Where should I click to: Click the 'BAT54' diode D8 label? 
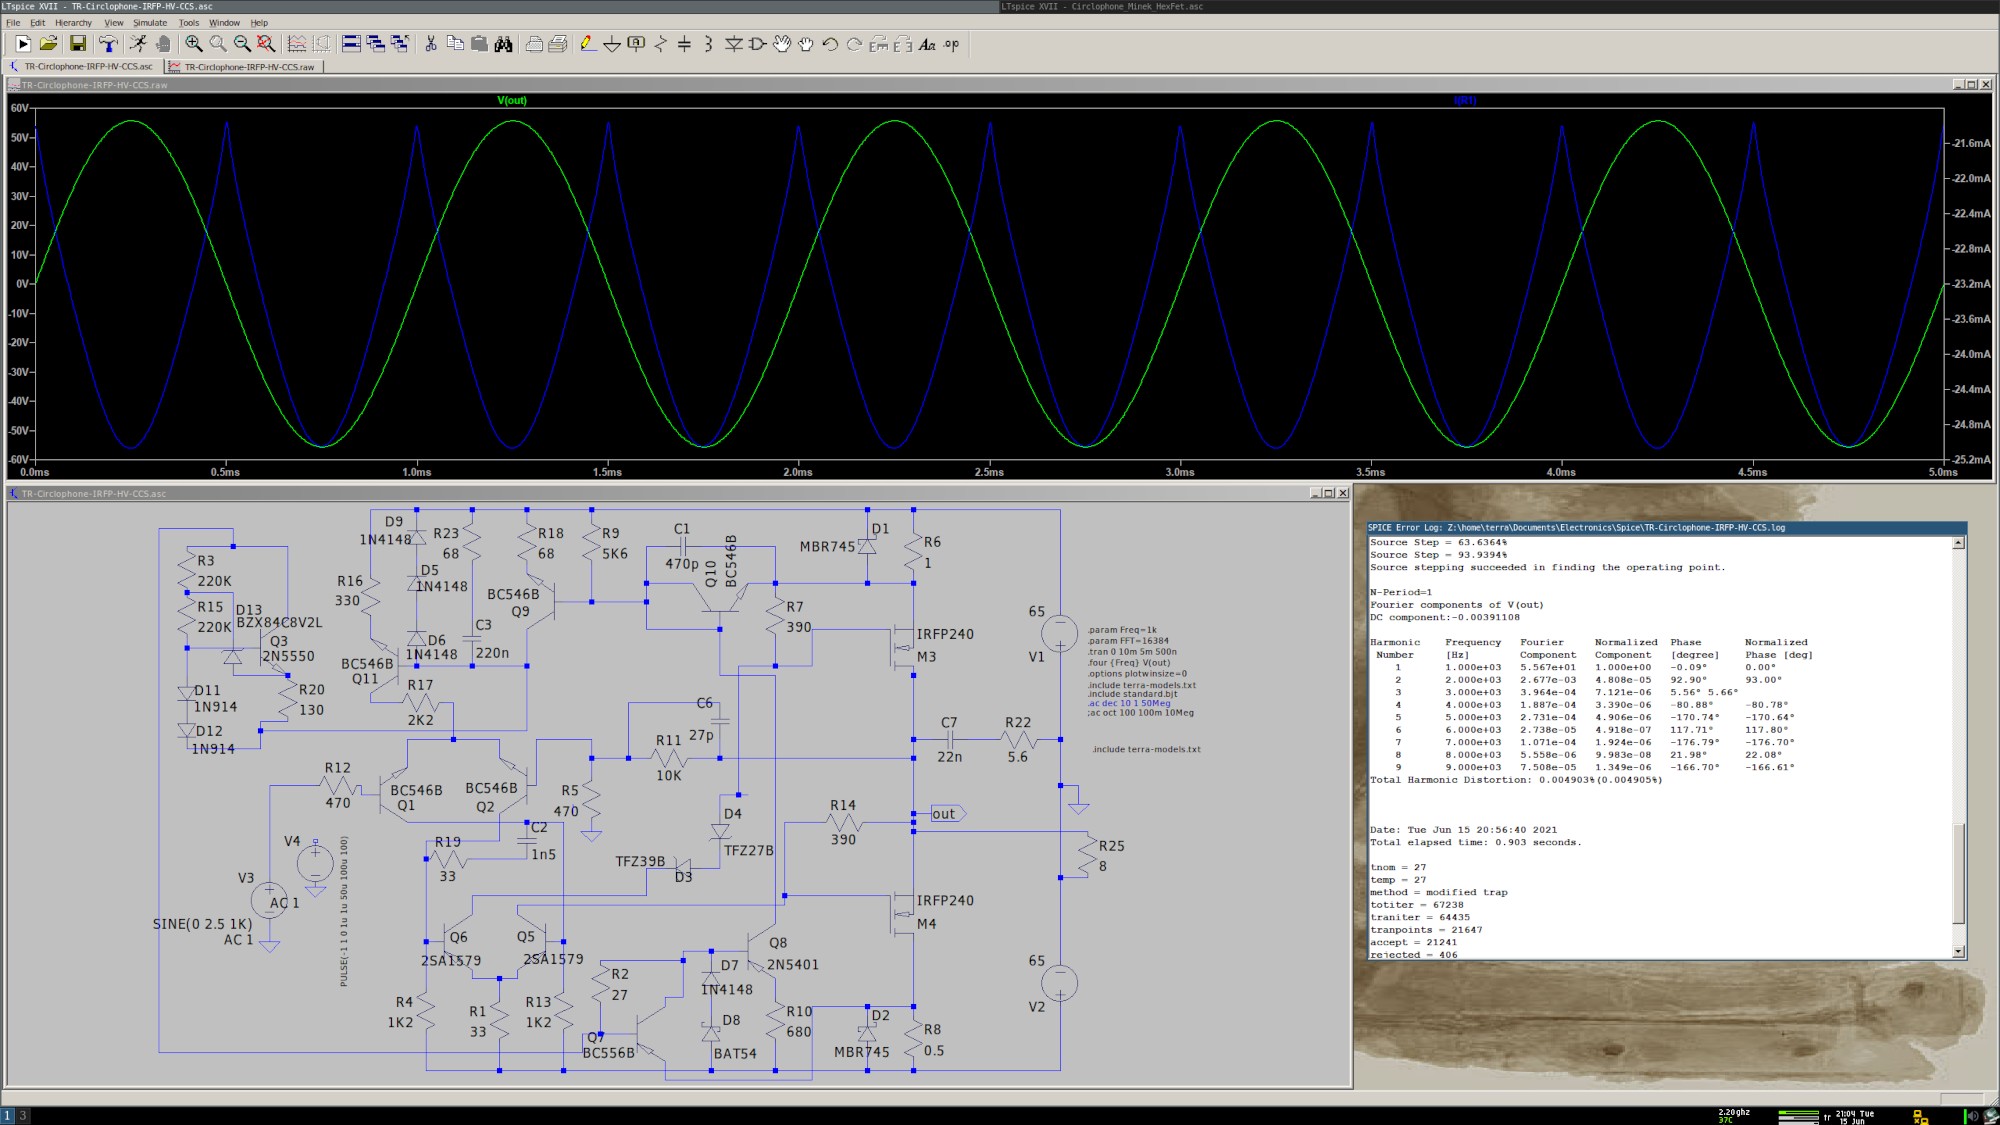735,1054
